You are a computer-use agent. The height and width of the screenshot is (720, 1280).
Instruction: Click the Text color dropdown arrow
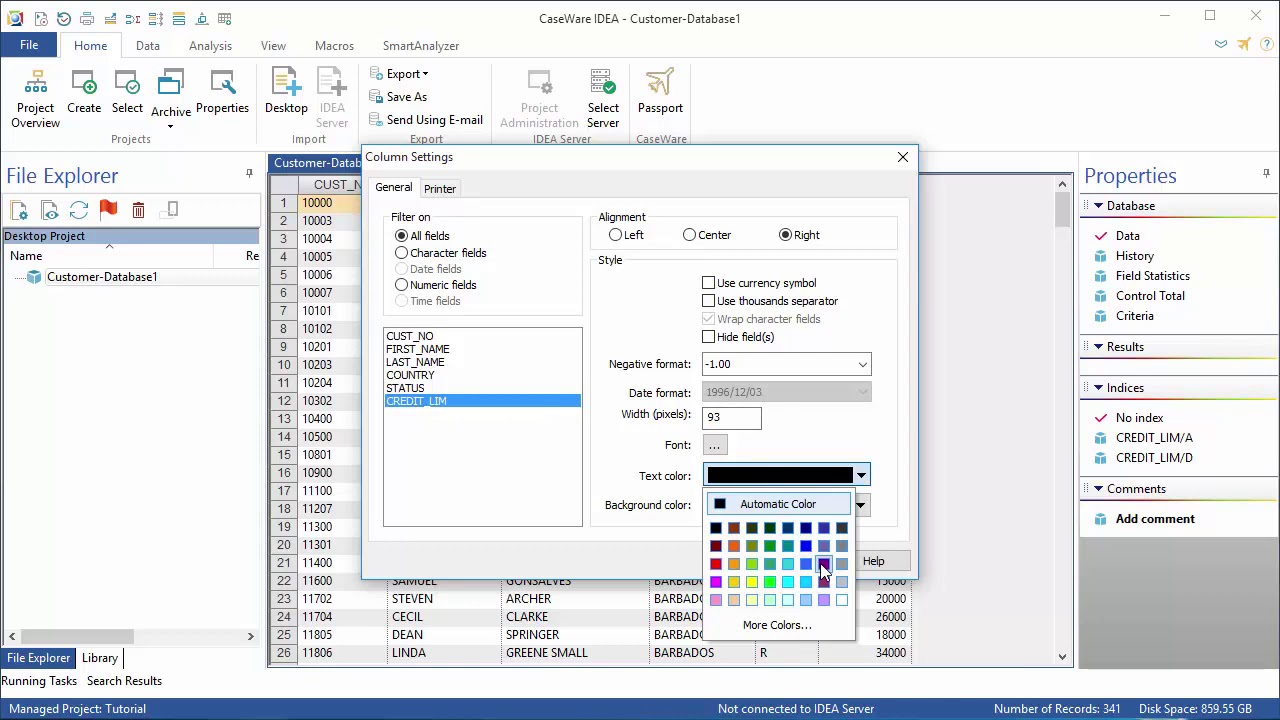861,475
